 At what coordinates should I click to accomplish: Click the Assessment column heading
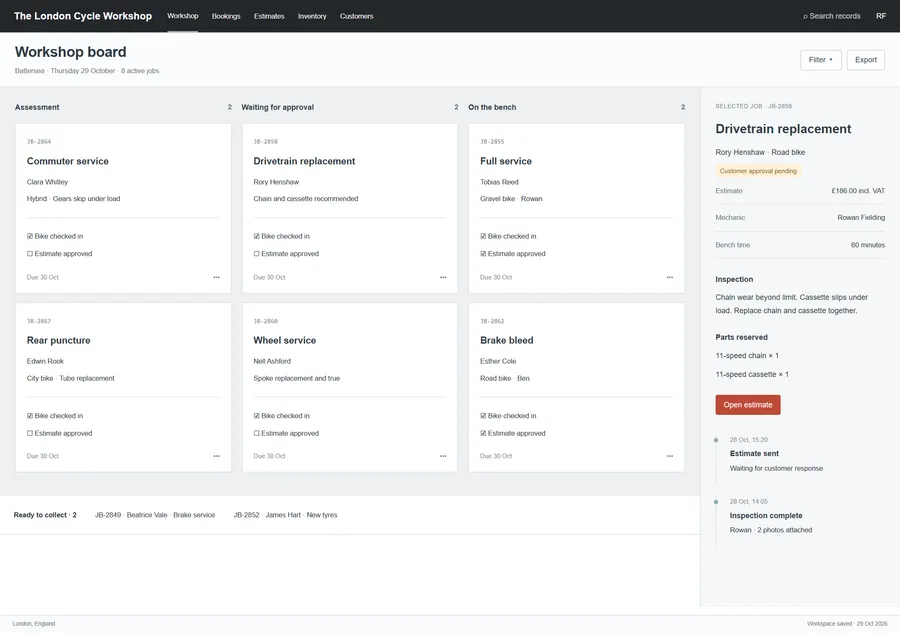[37, 107]
